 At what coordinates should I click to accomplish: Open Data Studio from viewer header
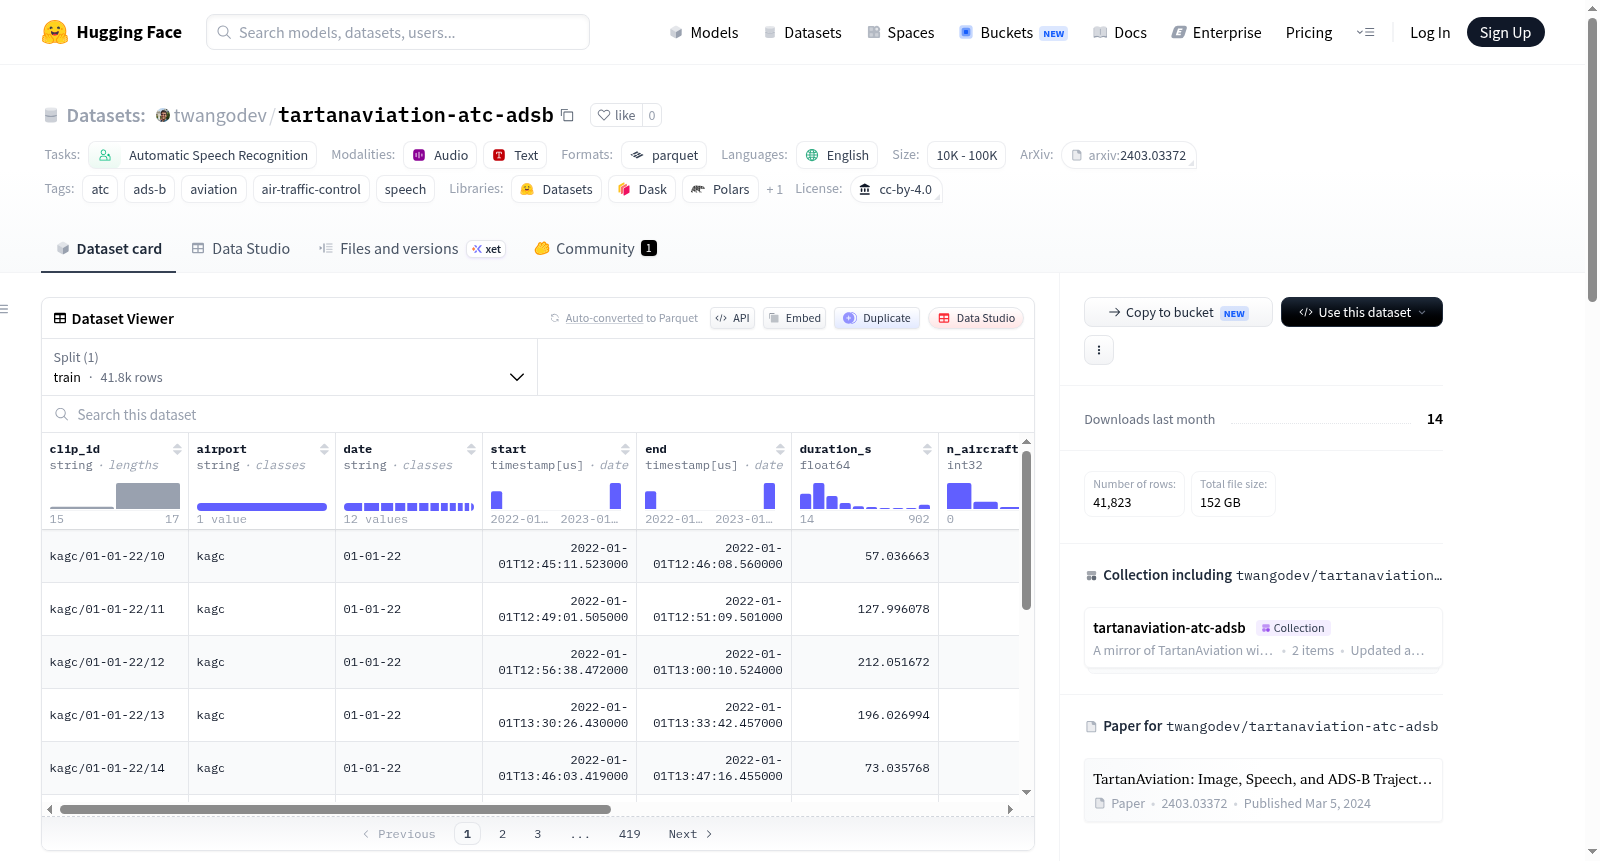tap(976, 318)
